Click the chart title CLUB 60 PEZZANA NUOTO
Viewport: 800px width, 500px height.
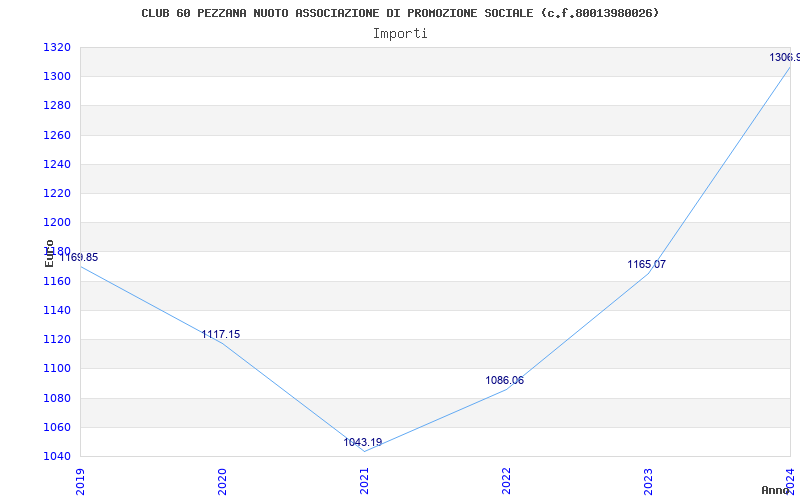click(400, 13)
